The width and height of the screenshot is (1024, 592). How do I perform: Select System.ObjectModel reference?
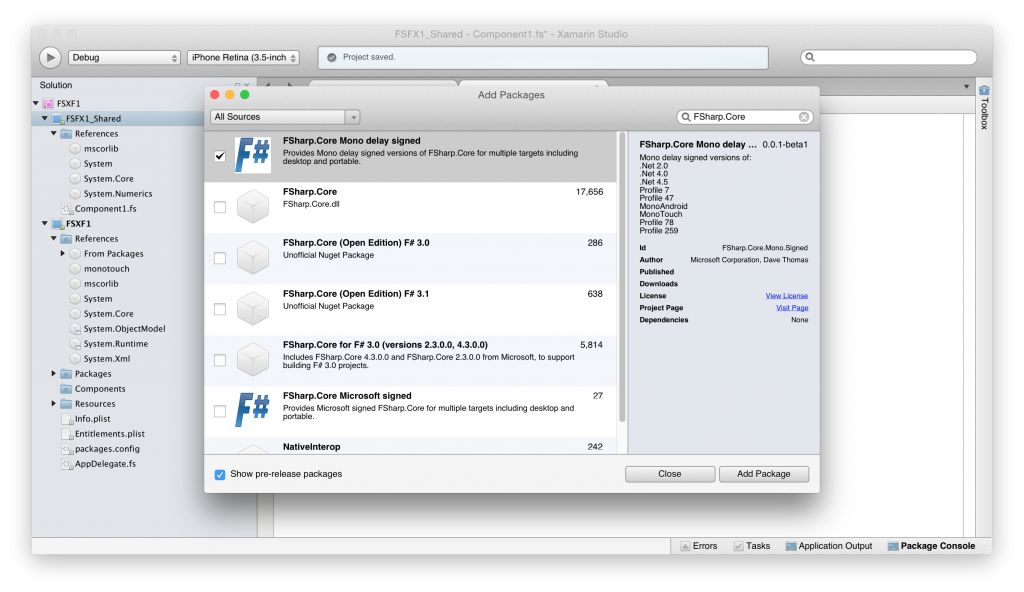[124, 329]
